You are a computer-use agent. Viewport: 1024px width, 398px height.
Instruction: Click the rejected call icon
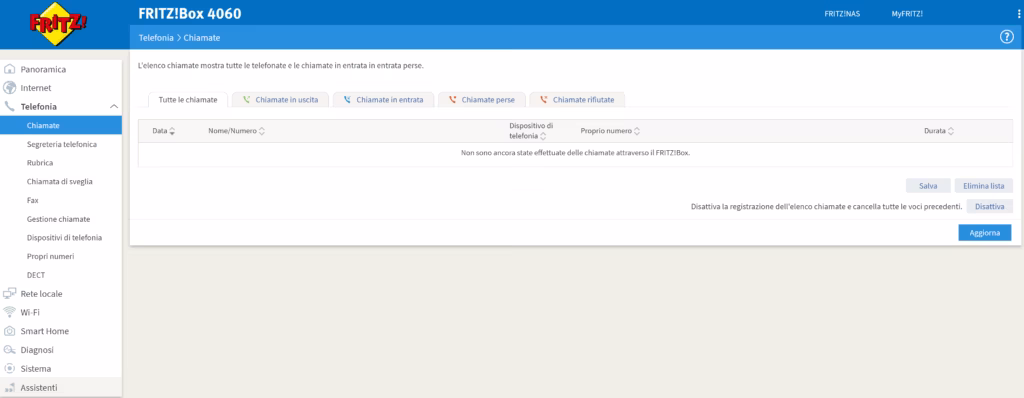(544, 100)
